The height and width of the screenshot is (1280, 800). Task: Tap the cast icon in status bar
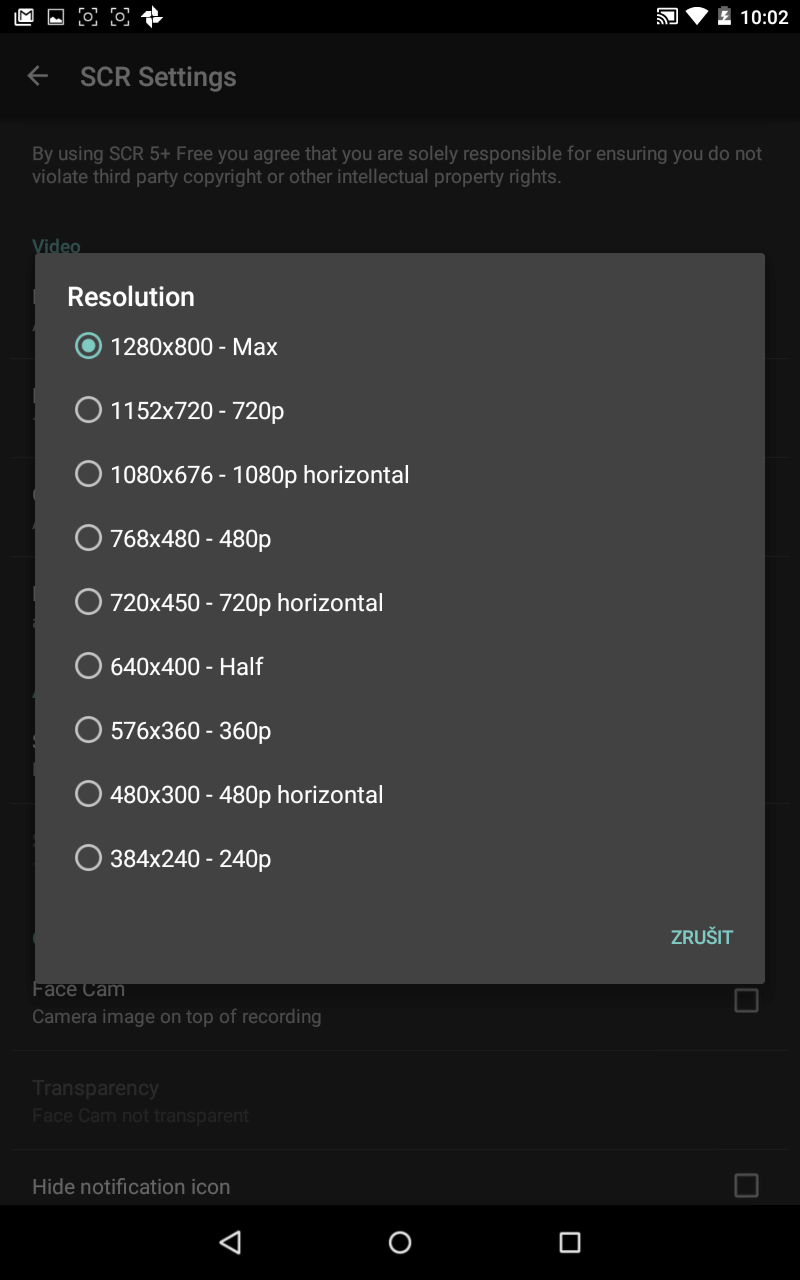pyautogui.click(x=666, y=17)
